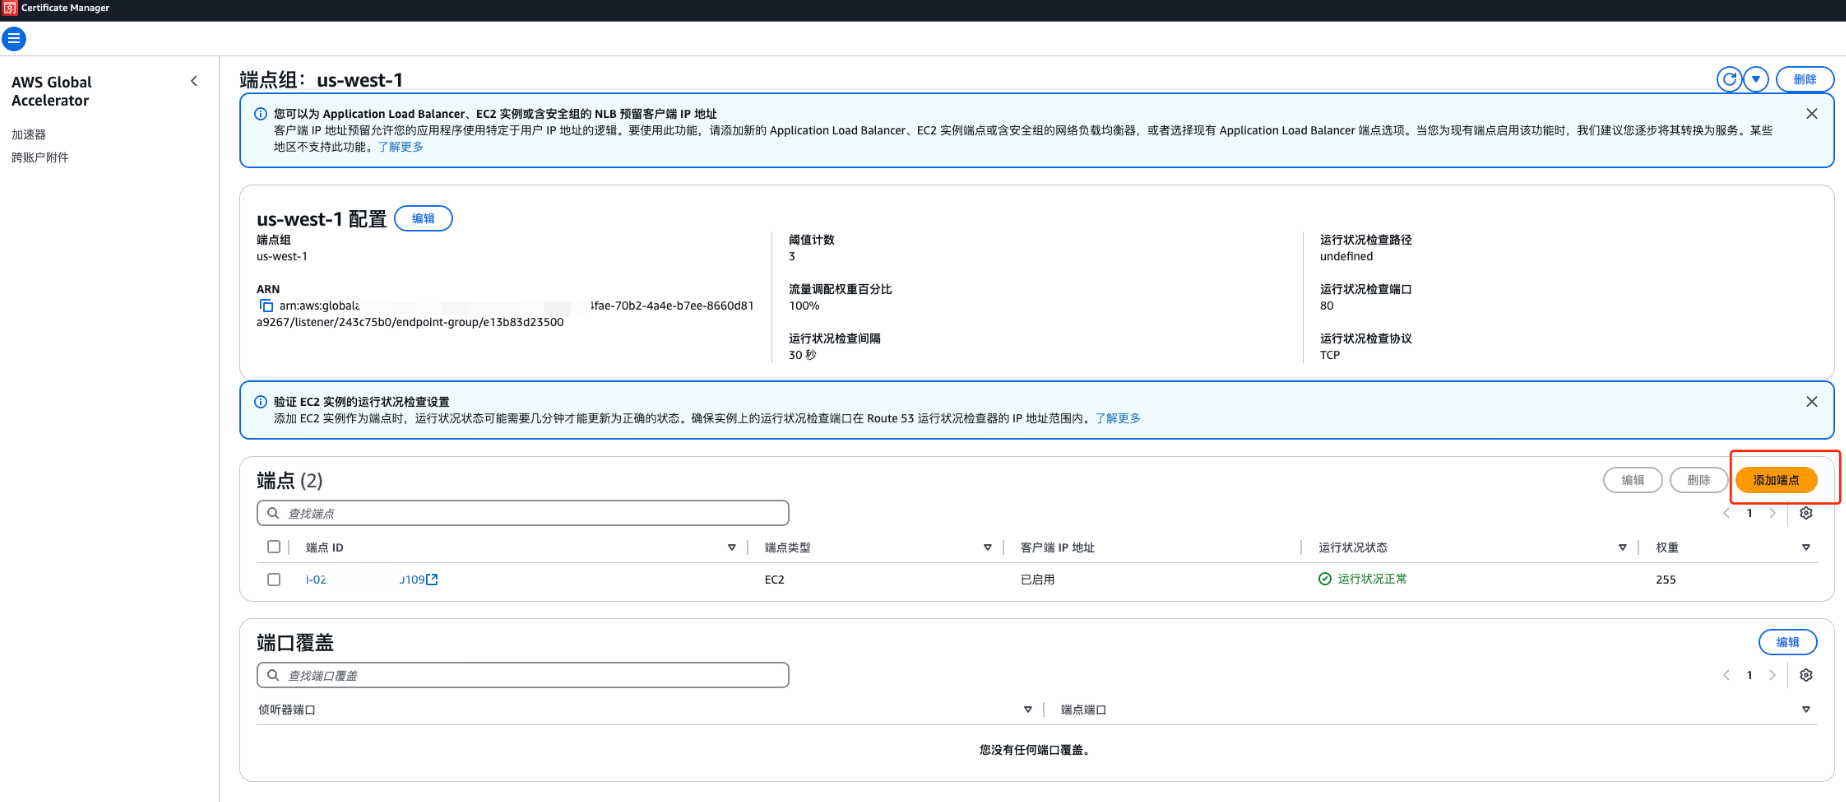The image size is (1846, 802).
Task: Go to previous page of endpoints table
Action: pos(1726,513)
